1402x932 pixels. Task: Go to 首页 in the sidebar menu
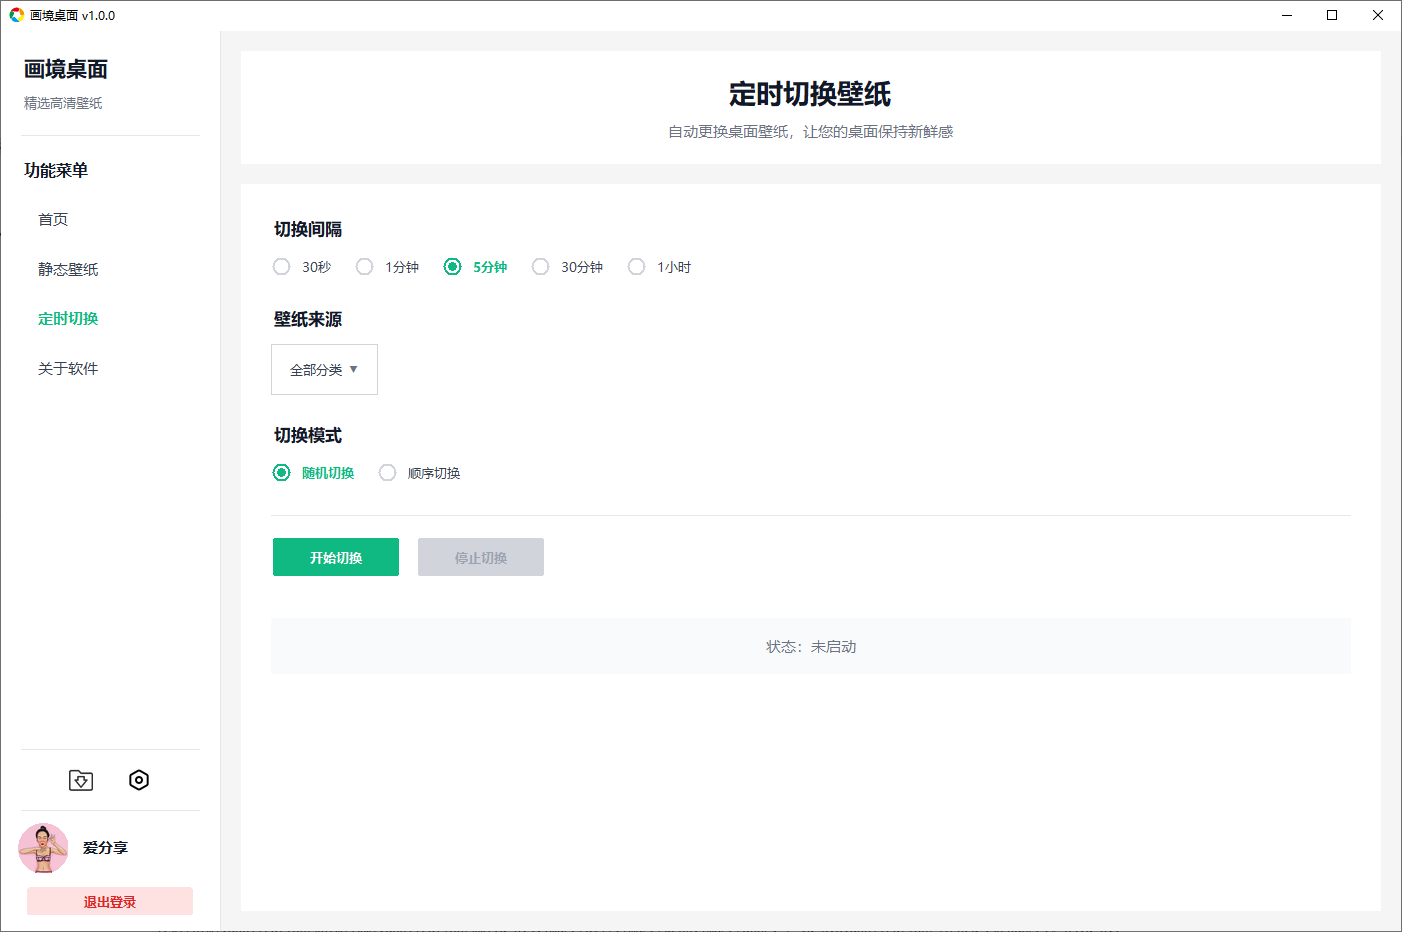tap(53, 220)
